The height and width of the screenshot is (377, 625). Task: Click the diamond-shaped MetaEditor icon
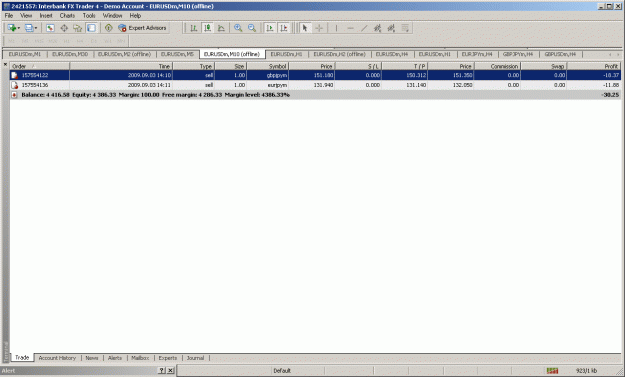108,28
